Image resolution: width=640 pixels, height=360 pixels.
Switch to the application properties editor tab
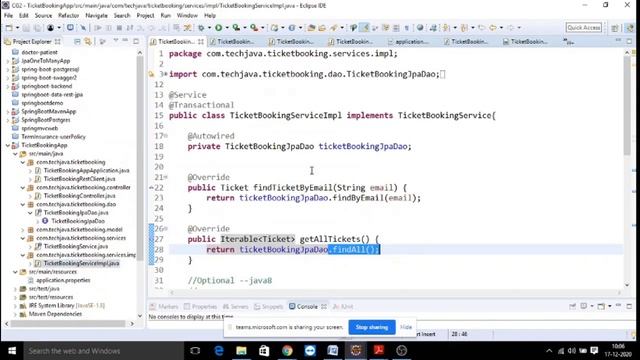pos(408,42)
